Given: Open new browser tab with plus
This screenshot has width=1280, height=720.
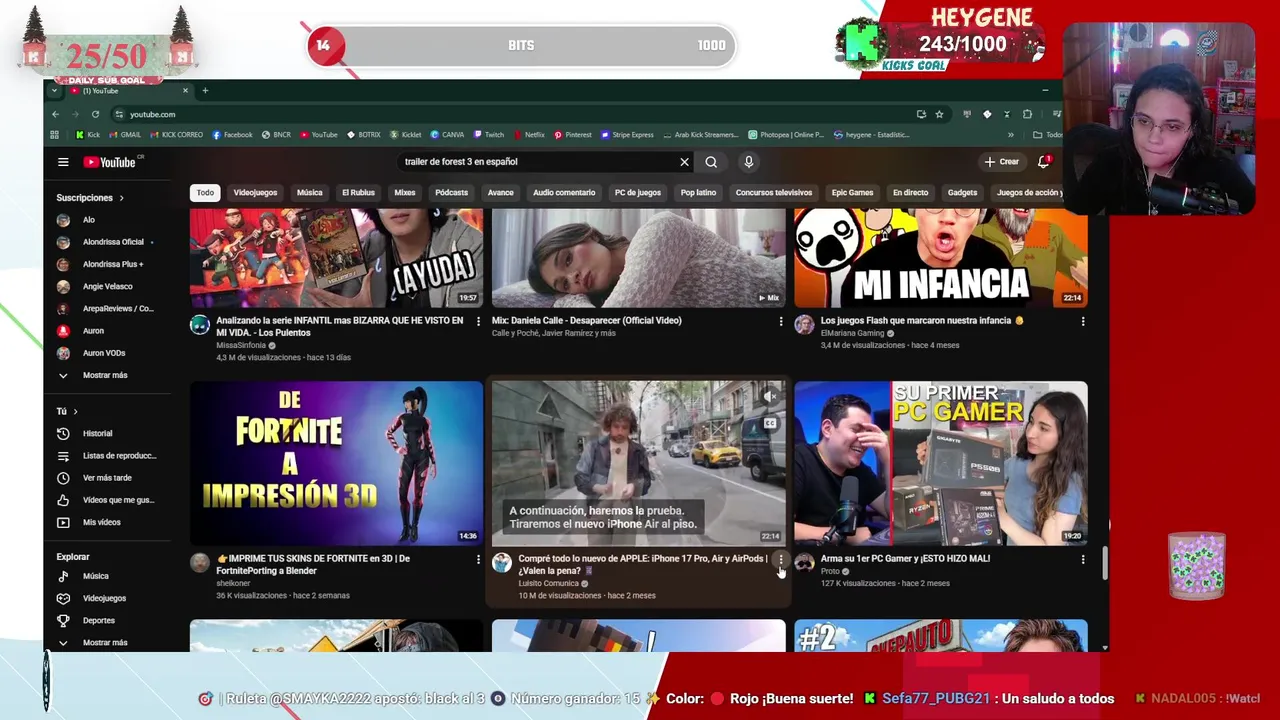Looking at the screenshot, I should click(x=205, y=91).
